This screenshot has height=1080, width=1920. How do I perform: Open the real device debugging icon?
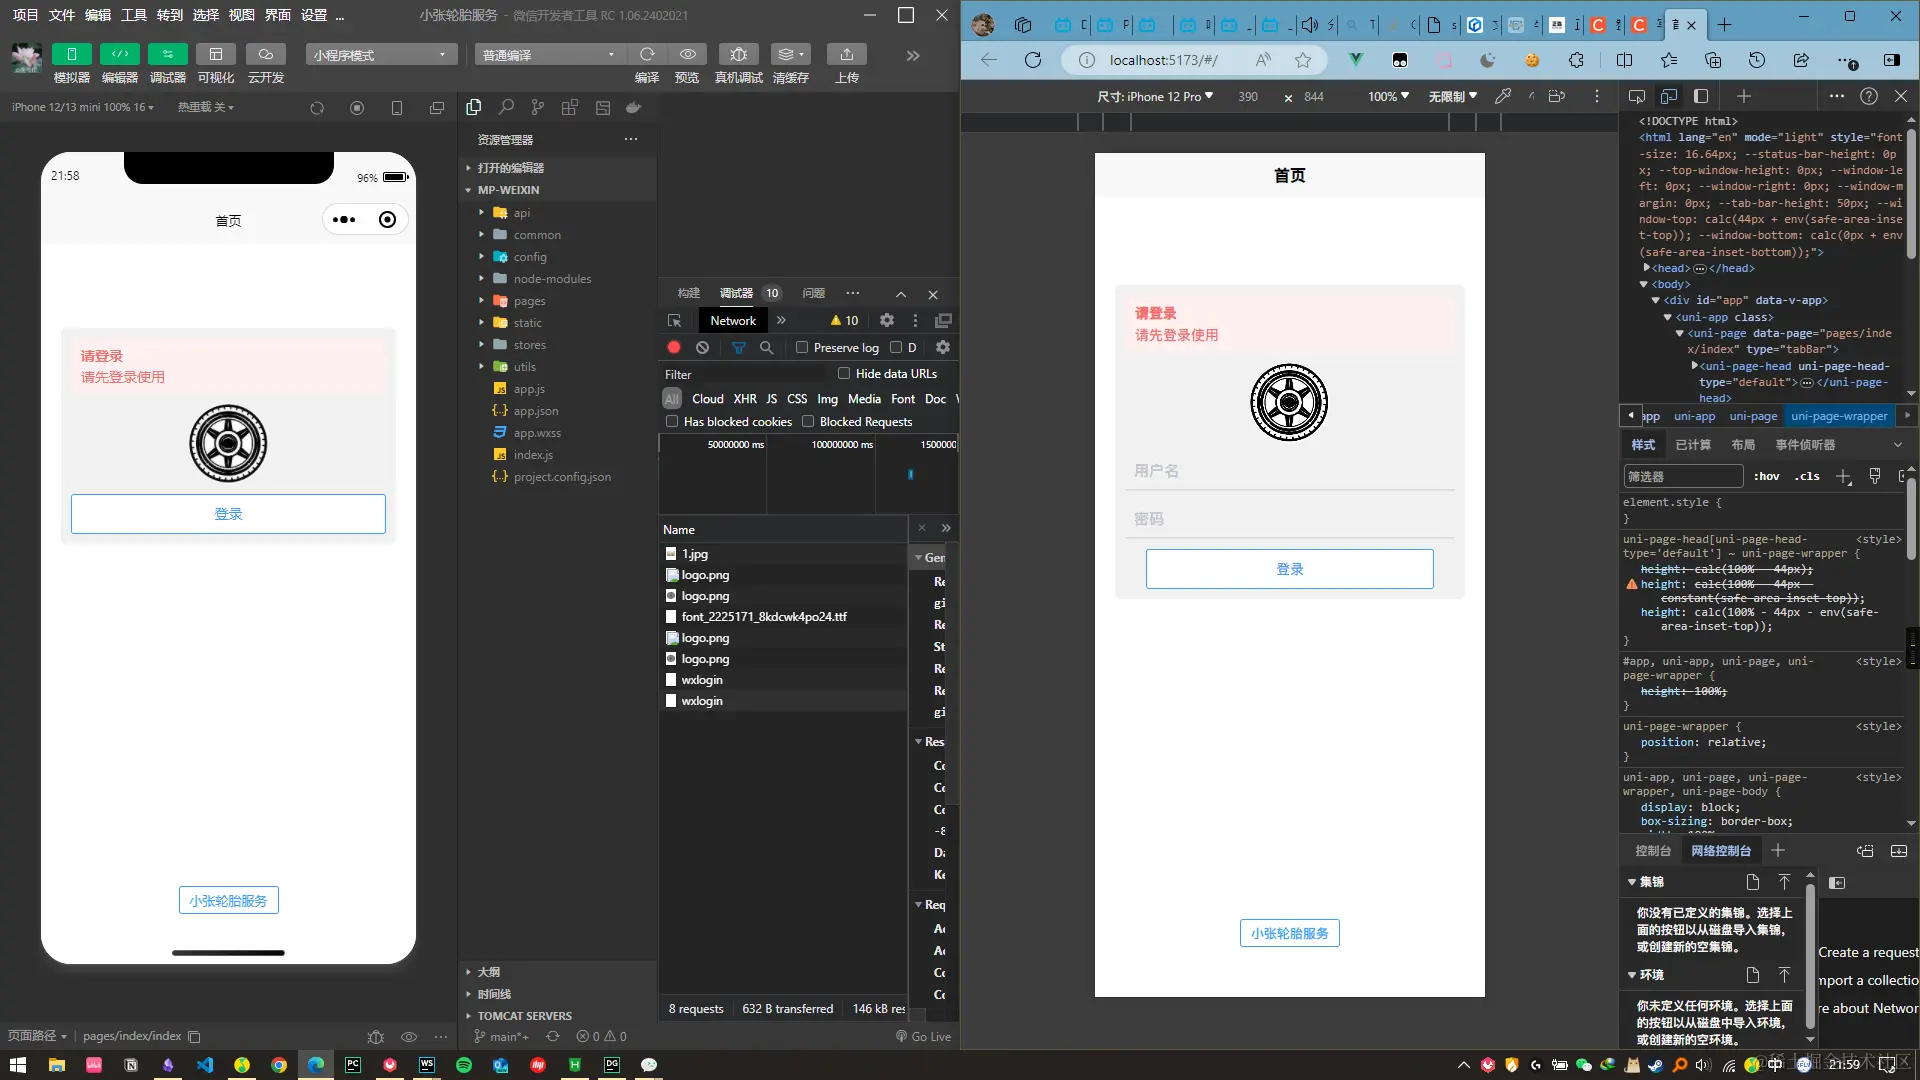[738, 54]
